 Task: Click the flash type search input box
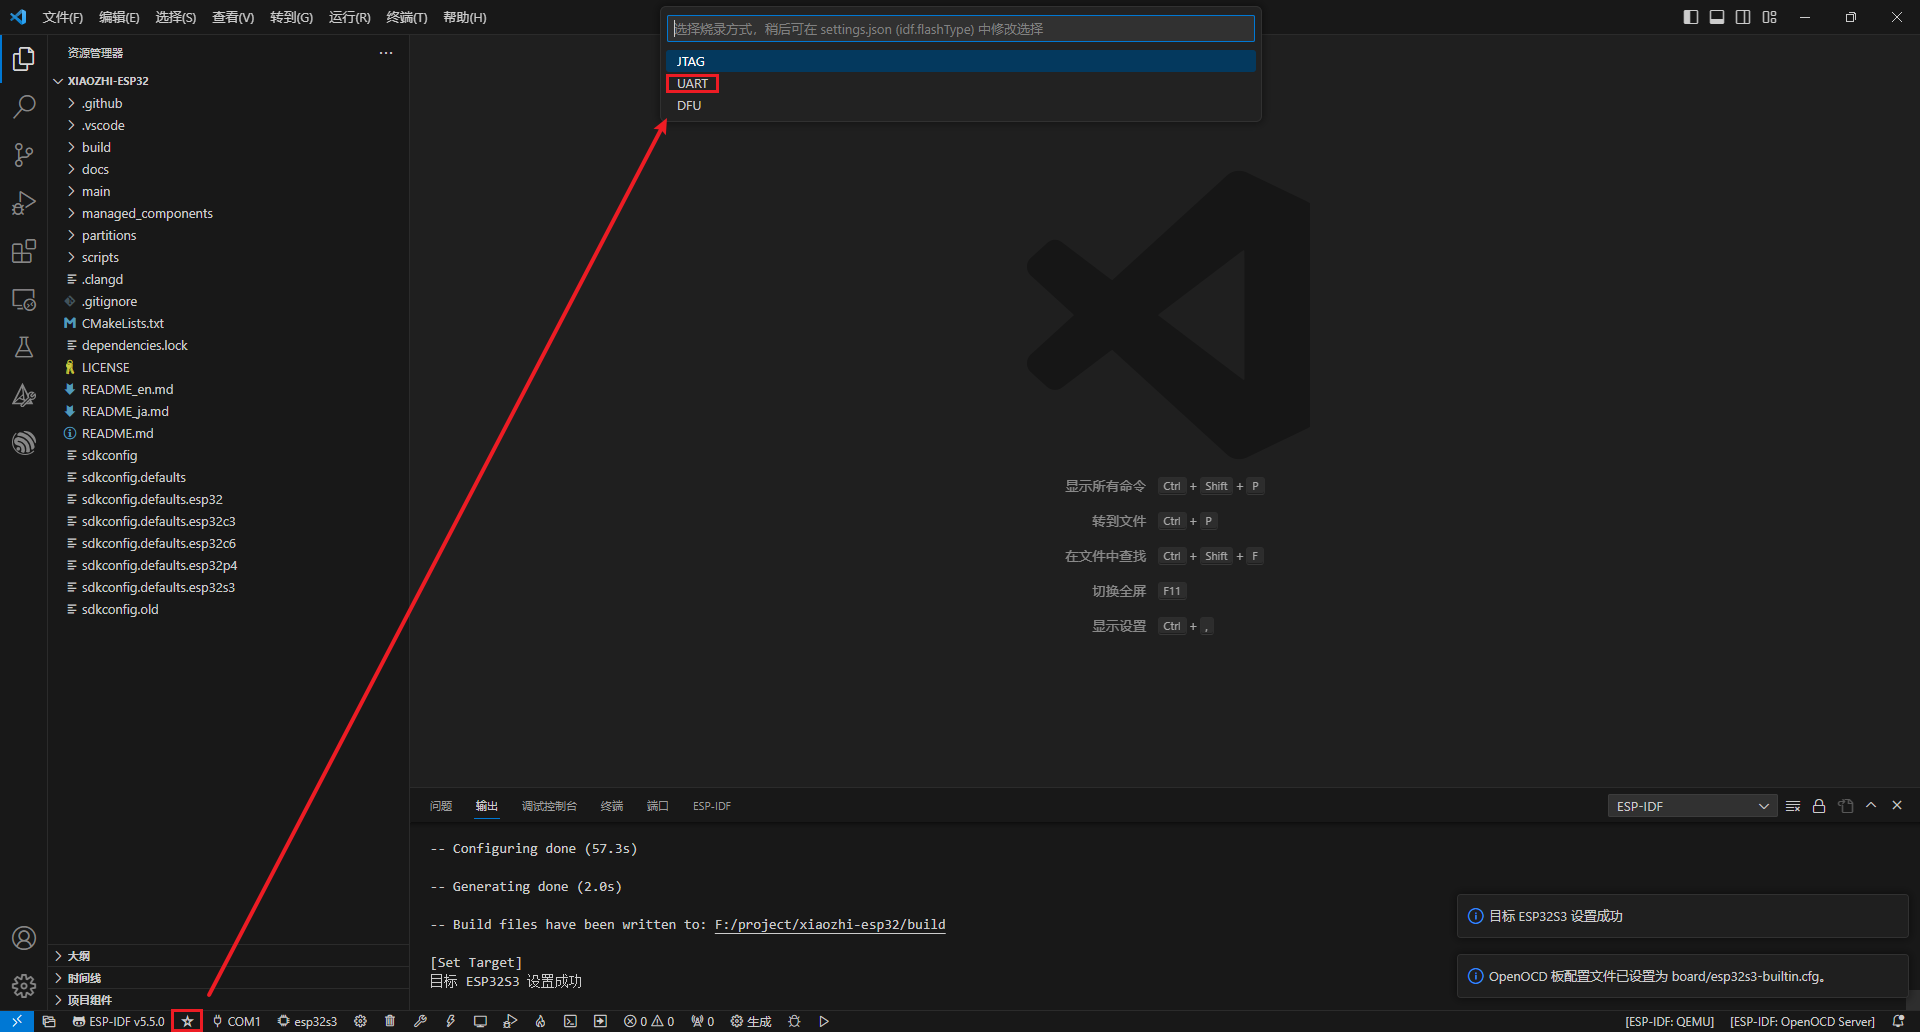click(x=959, y=28)
